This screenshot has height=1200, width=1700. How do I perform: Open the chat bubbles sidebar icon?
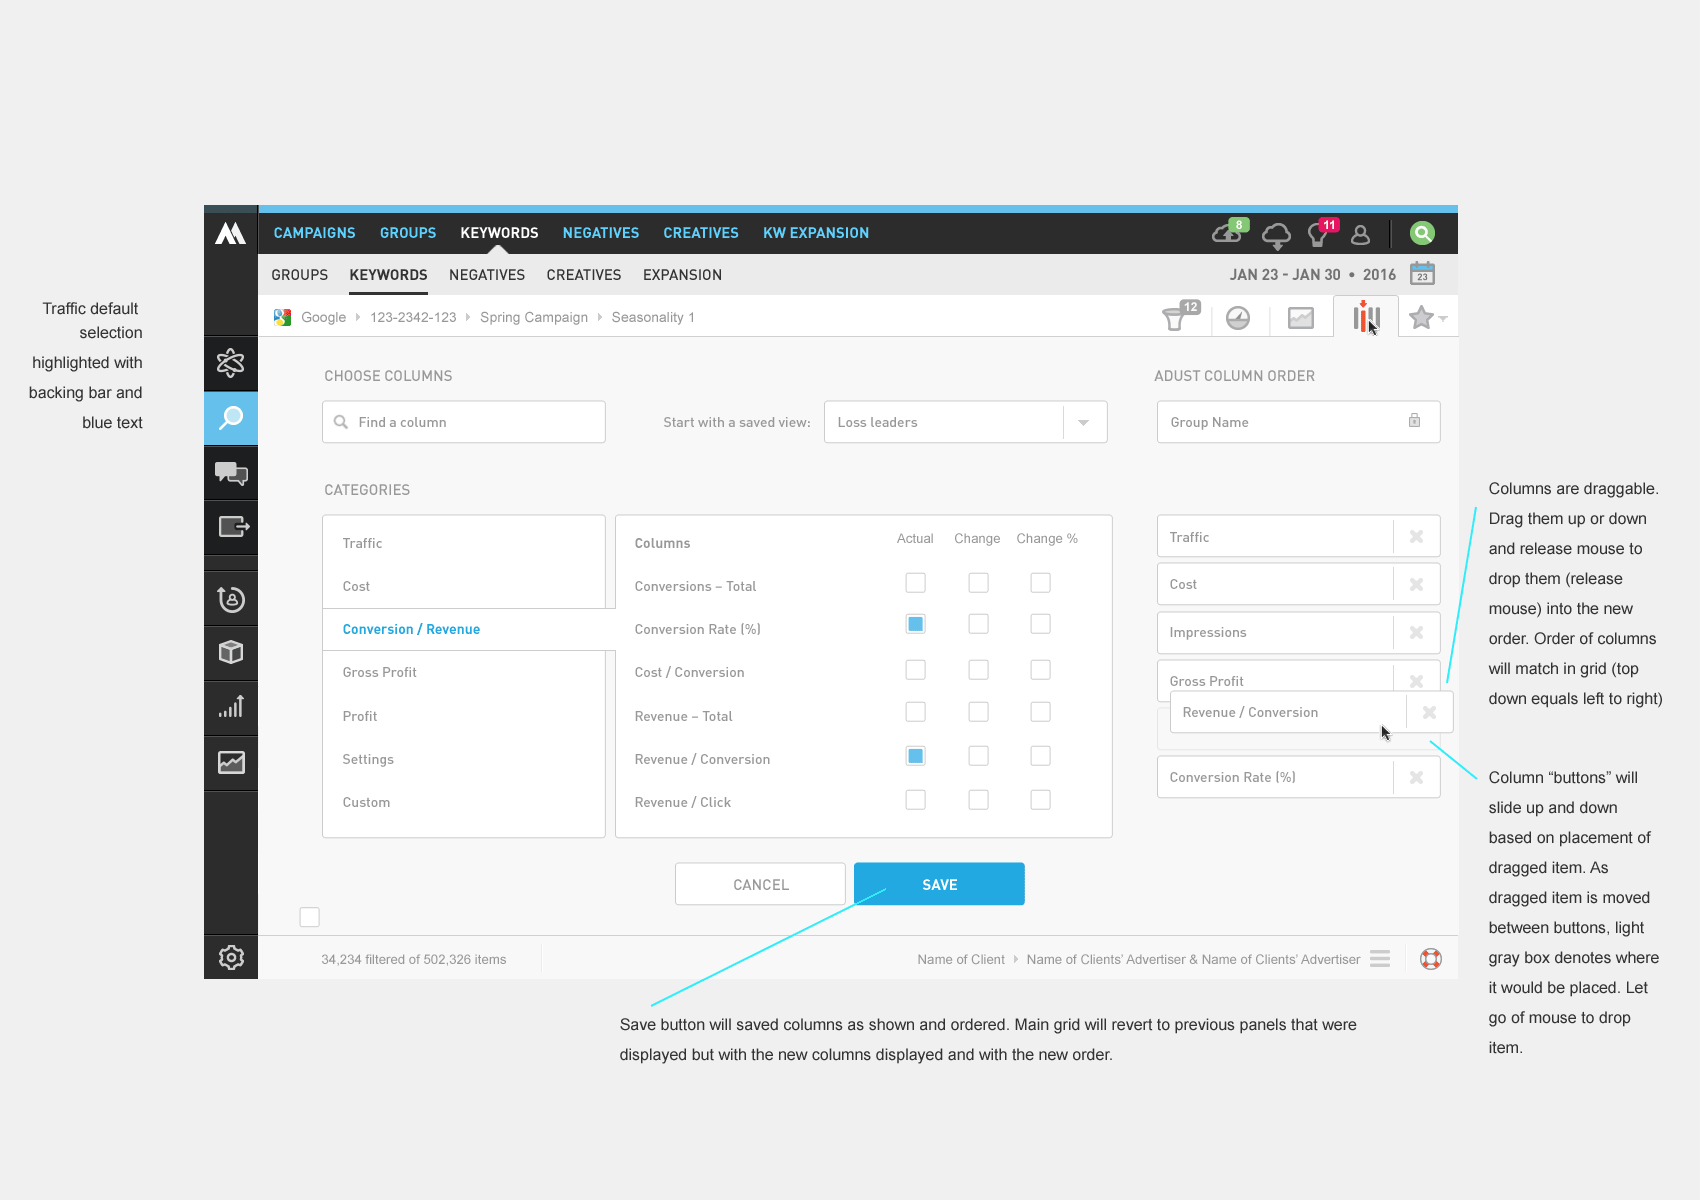click(231, 473)
